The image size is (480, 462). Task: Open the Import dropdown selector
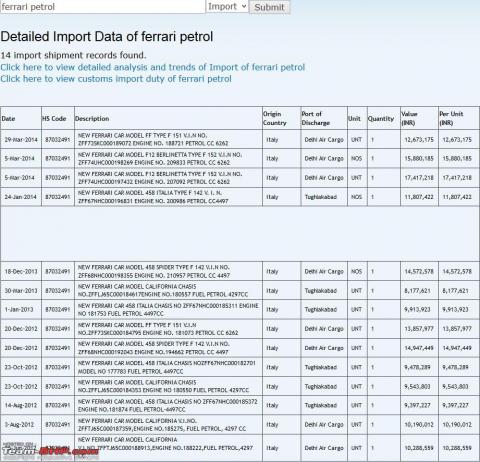click(227, 7)
